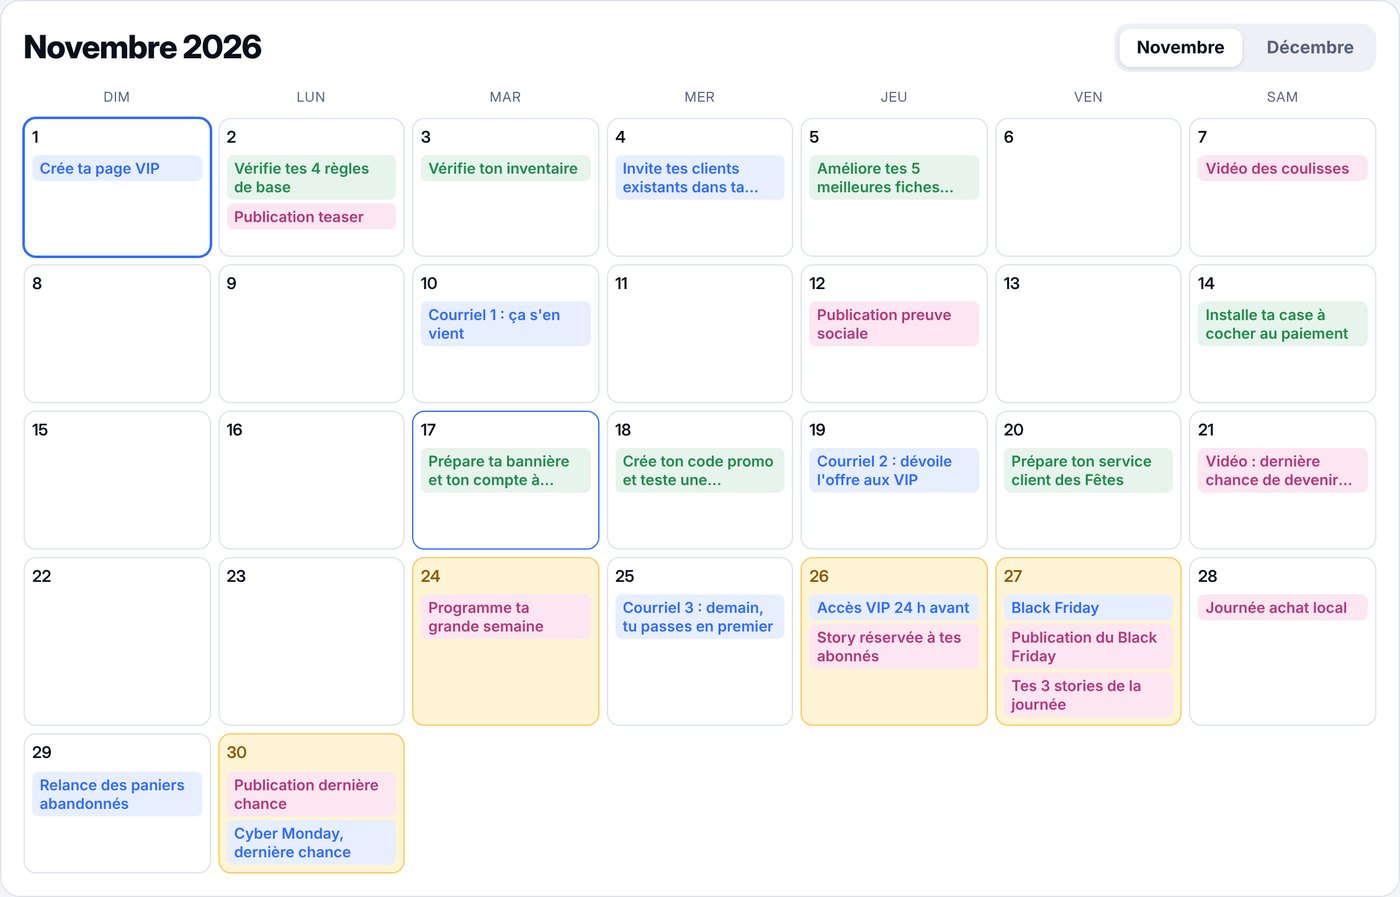This screenshot has width=1400, height=897.
Task: Open 'Vérifie tes 4 règles de base' event
Action: (x=311, y=178)
